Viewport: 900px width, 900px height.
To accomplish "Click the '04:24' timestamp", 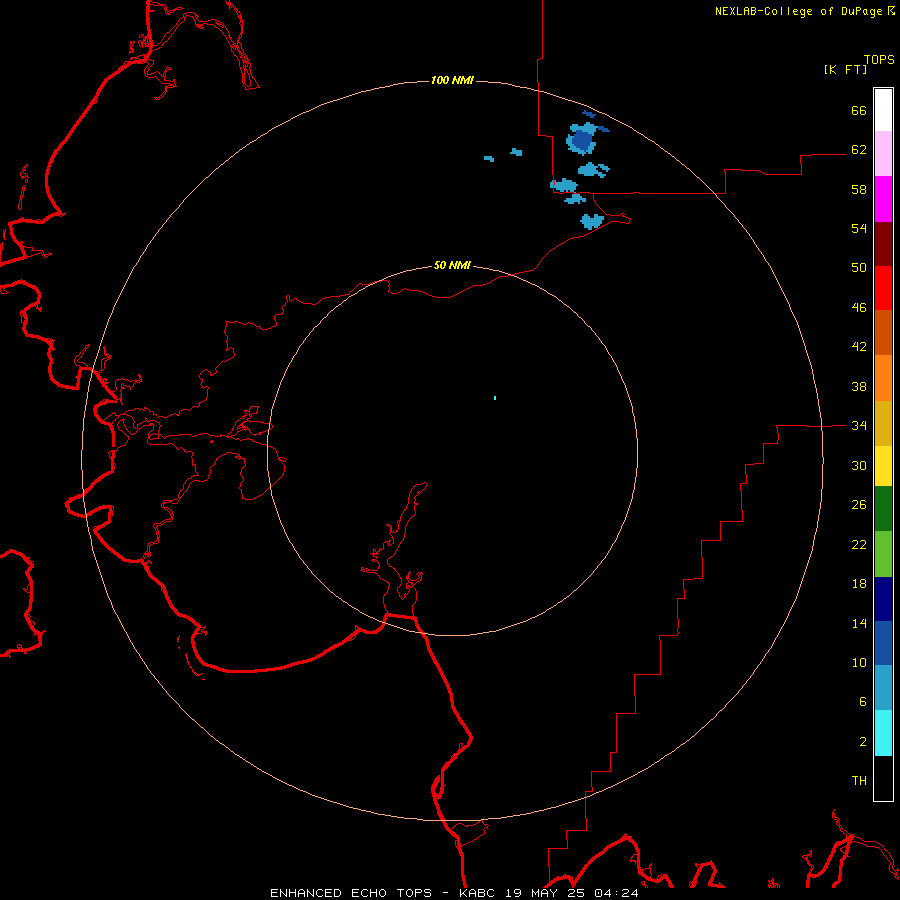I will coord(616,893).
